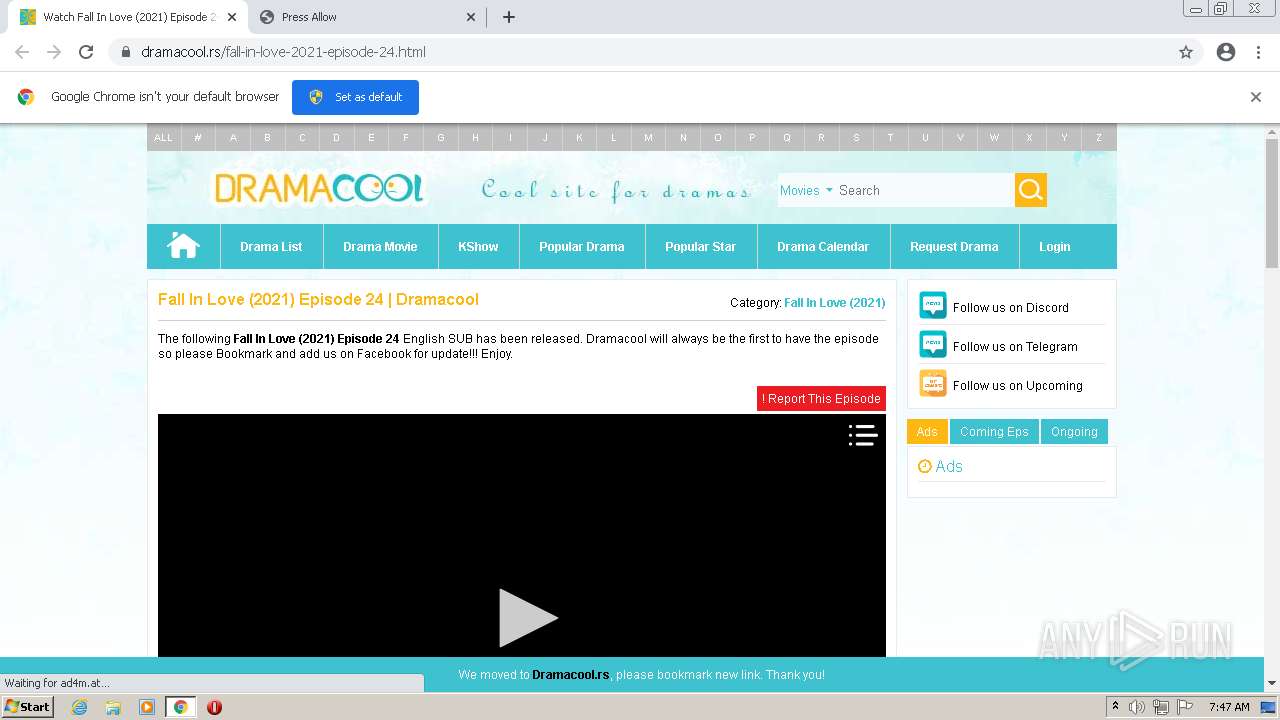Switch to the Ads tab
The width and height of the screenshot is (1280, 720).
pyautogui.click(x=927, y=432)
